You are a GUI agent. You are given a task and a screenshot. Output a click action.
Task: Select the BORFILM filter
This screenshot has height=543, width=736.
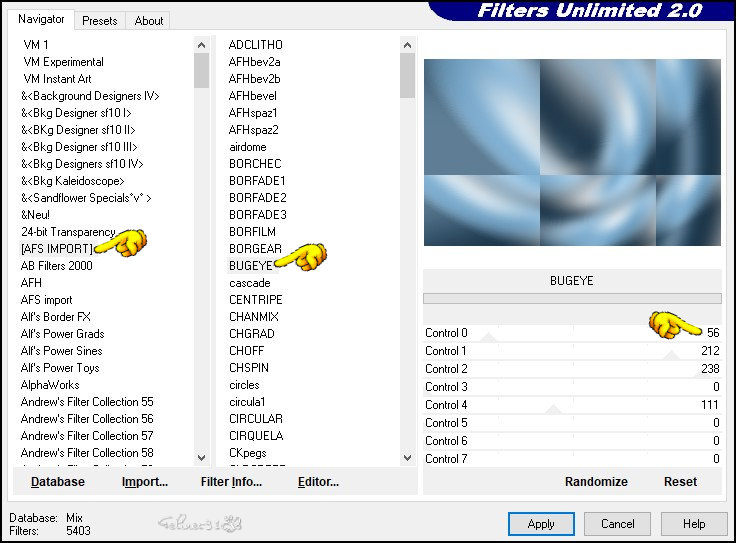click(x=252, y=232)
